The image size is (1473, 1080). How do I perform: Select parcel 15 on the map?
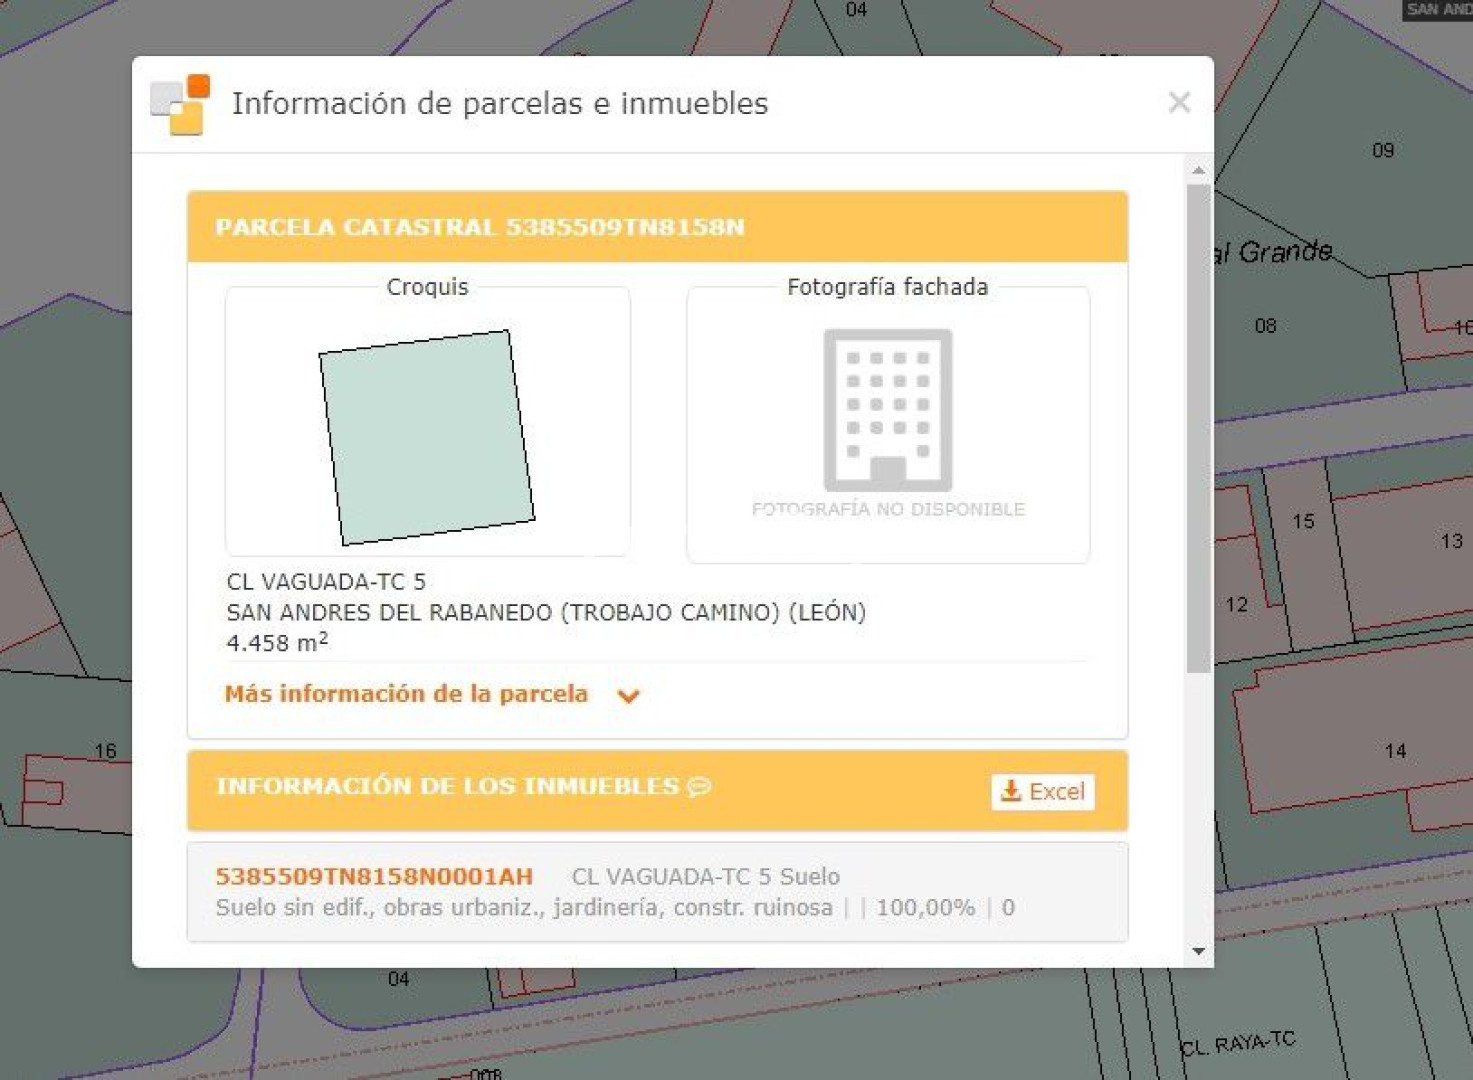pos(1303,521)
